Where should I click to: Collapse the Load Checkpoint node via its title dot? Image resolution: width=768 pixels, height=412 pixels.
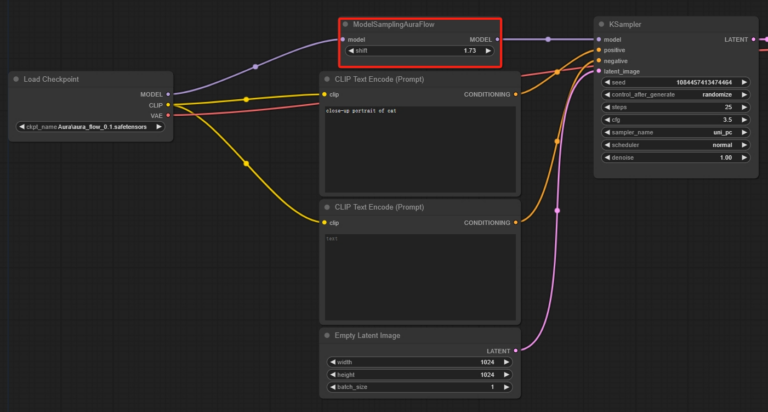pos(16,79)
